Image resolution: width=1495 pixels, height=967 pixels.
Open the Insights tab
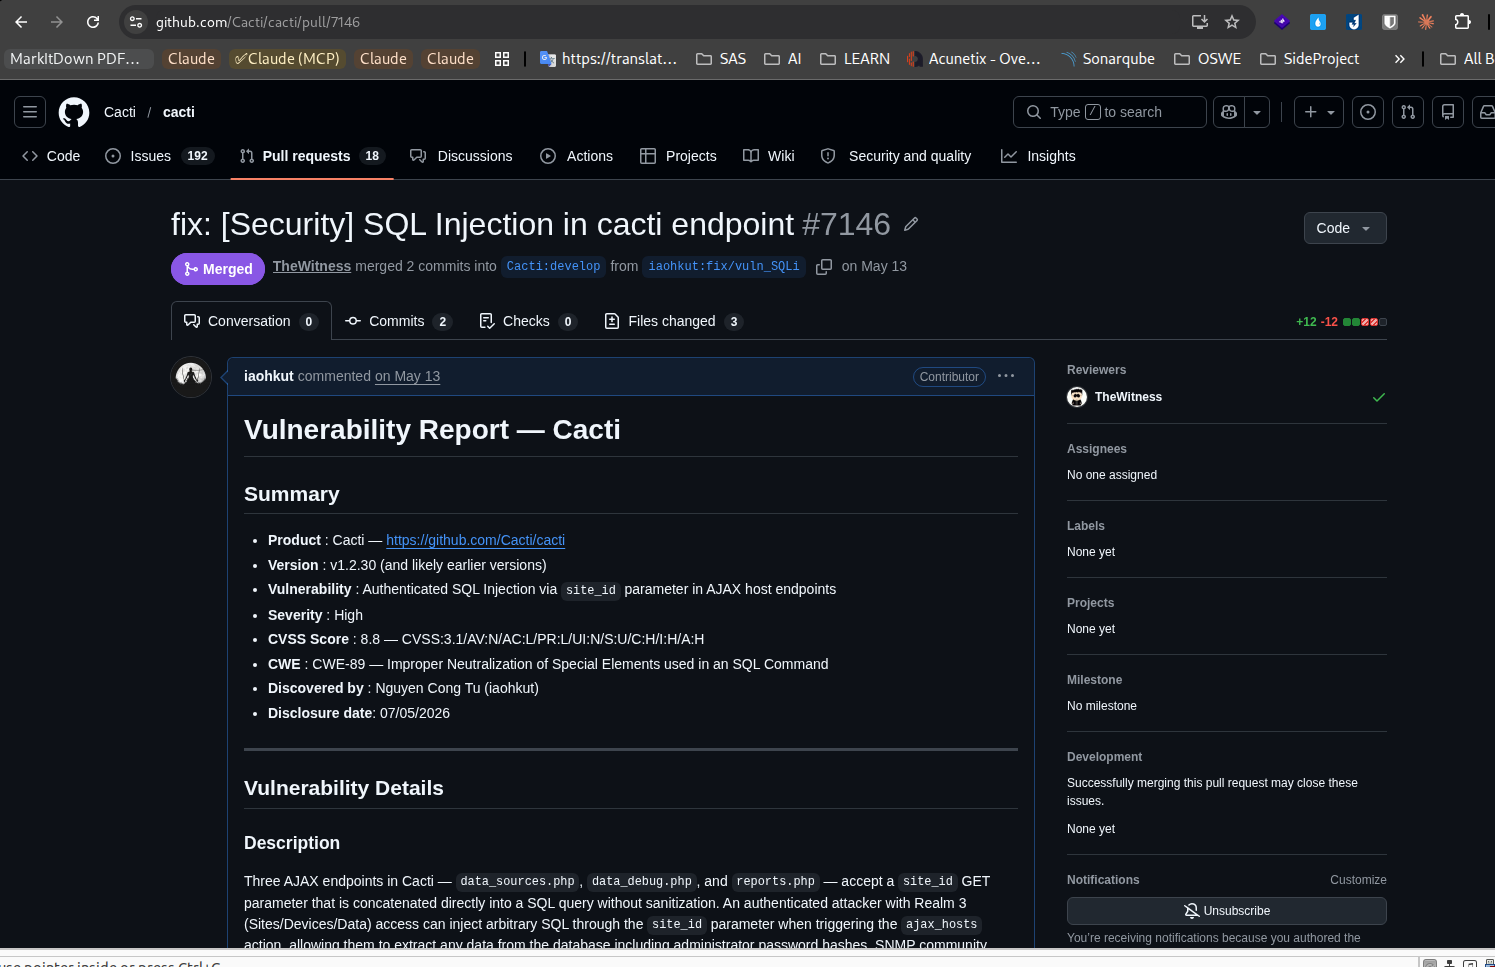click(1038, 156)
